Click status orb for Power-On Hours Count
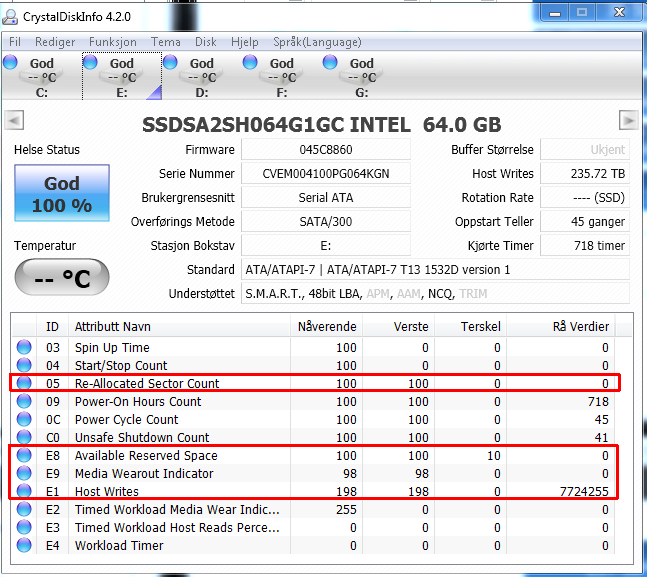 point(24,401)
